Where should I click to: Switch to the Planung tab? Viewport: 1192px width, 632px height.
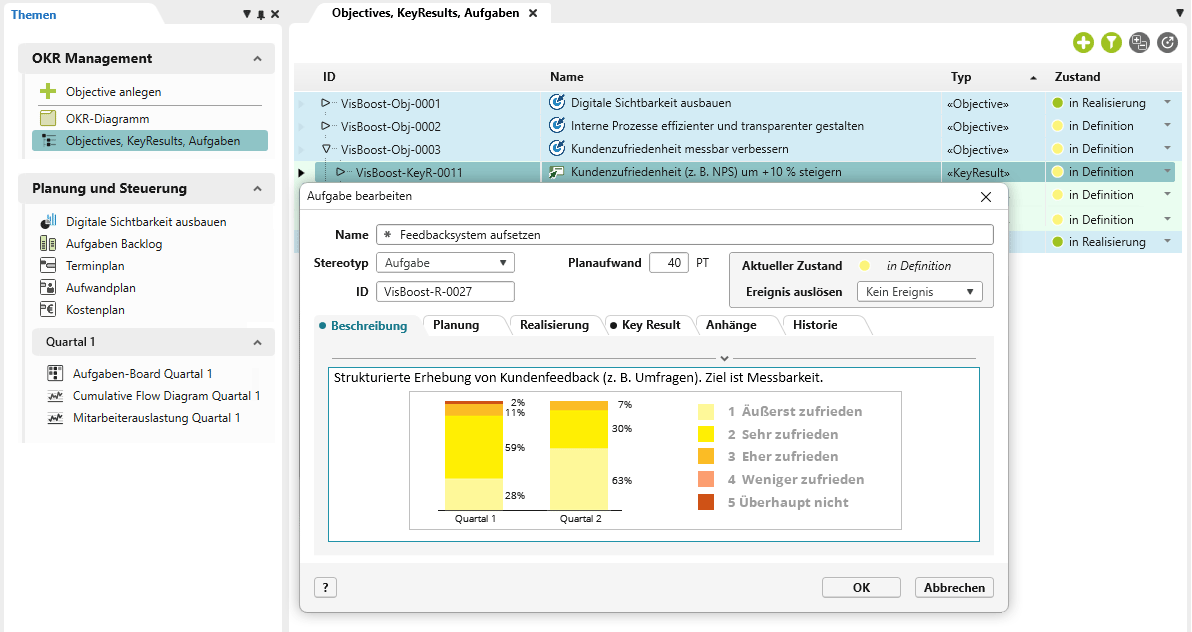coord(456,325)
